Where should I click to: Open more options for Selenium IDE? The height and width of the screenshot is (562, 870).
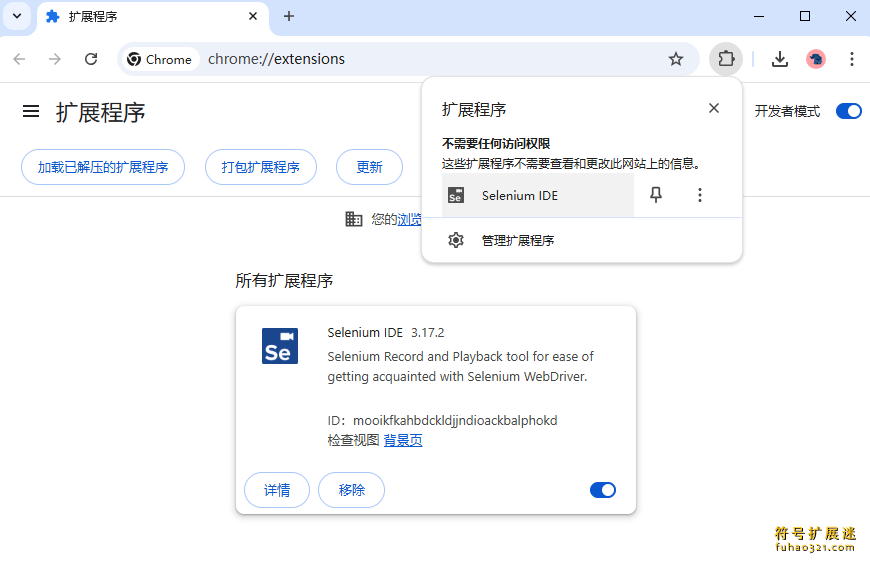700,195
